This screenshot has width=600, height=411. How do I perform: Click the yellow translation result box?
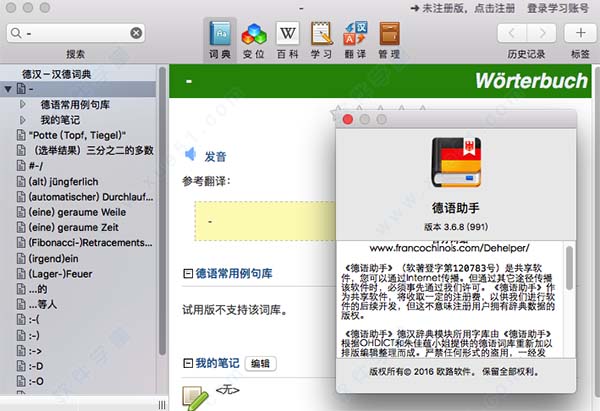265,221
